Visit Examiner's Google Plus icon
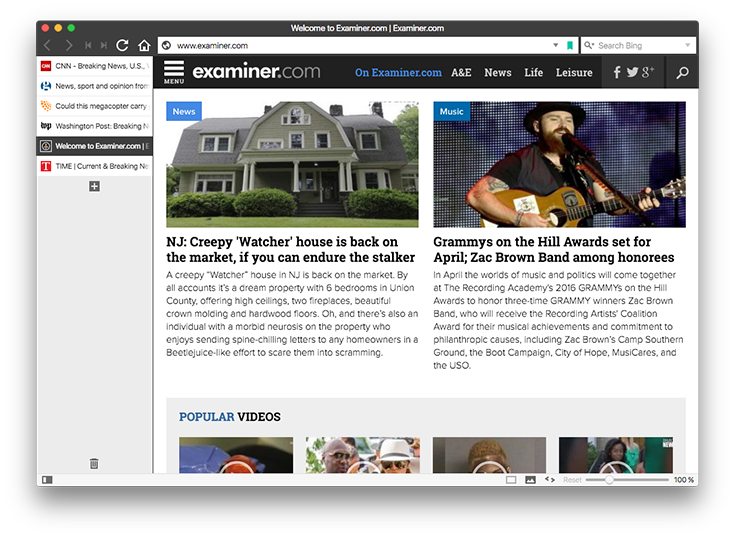 point(648,72)
